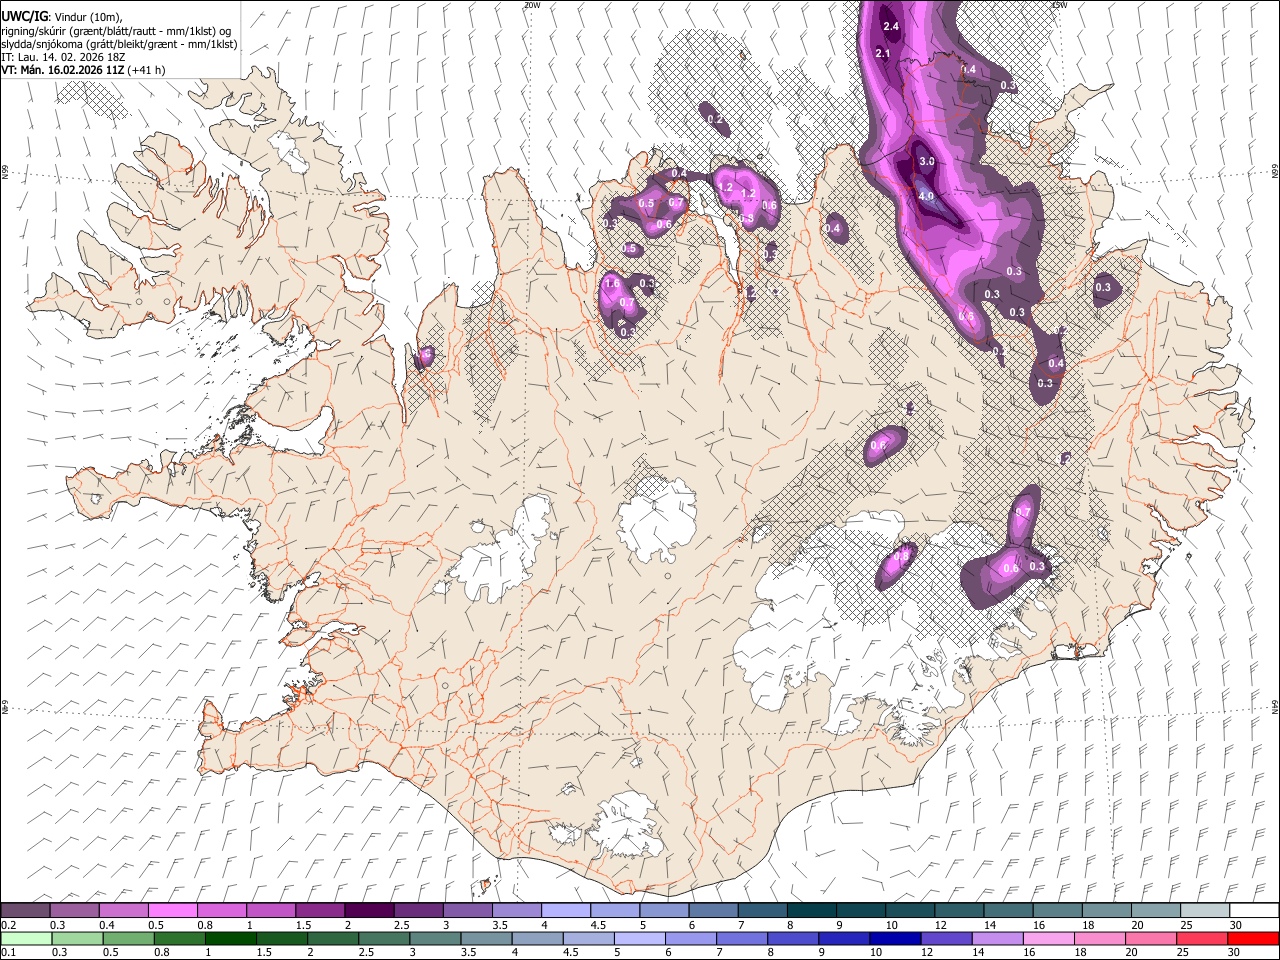Select the darkest purple 2 swatch, upper scale
1280x960 pixels.
click(368, 910)
